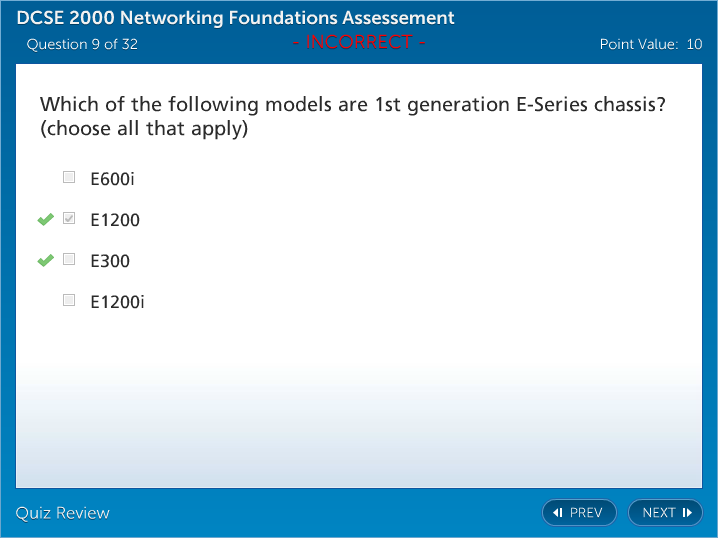Viewport: 718px width, 538px height.
Task: Click the DCSE 2000 Networking Foundations title
Action: (x=235, y=18)
